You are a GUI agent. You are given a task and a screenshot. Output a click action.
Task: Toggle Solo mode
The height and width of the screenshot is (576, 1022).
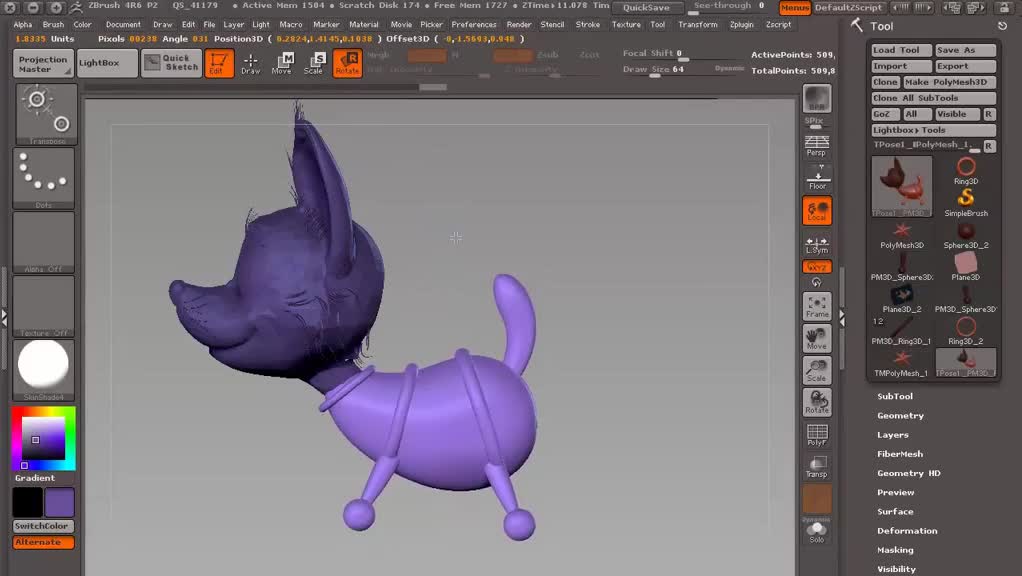(817, 532)
